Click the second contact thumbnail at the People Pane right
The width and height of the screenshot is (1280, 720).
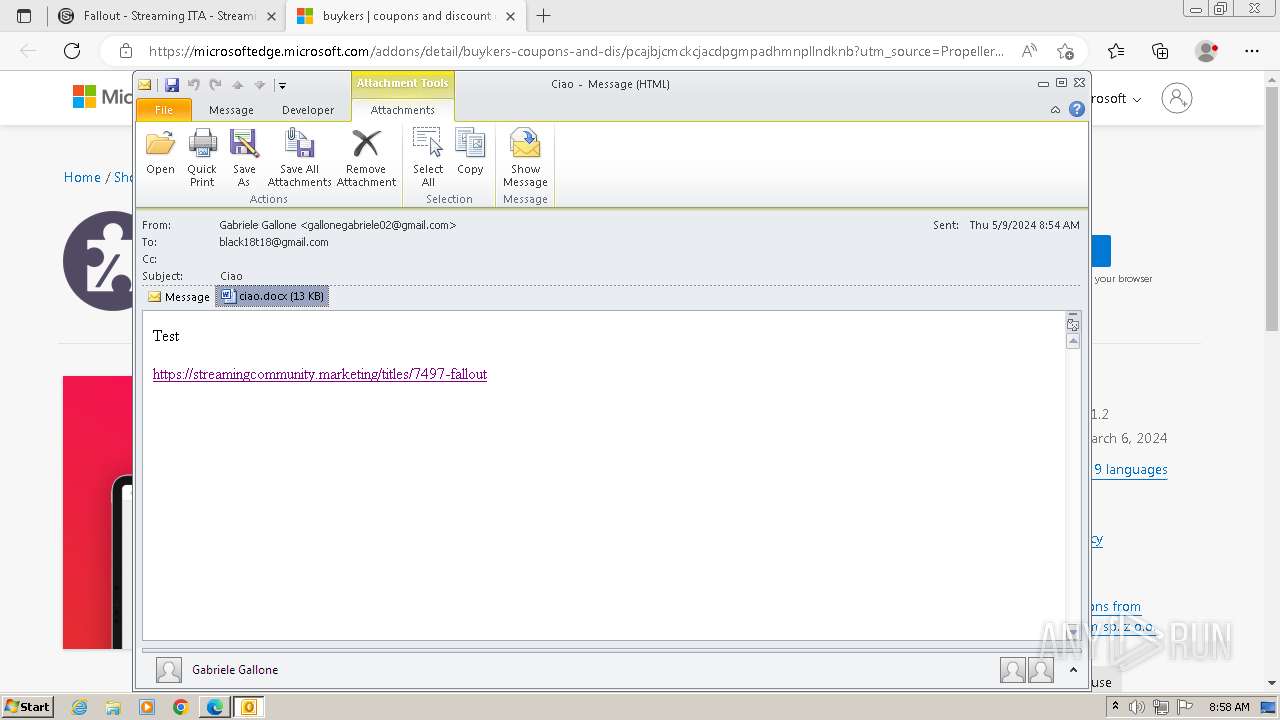(x=1041, y=670)
